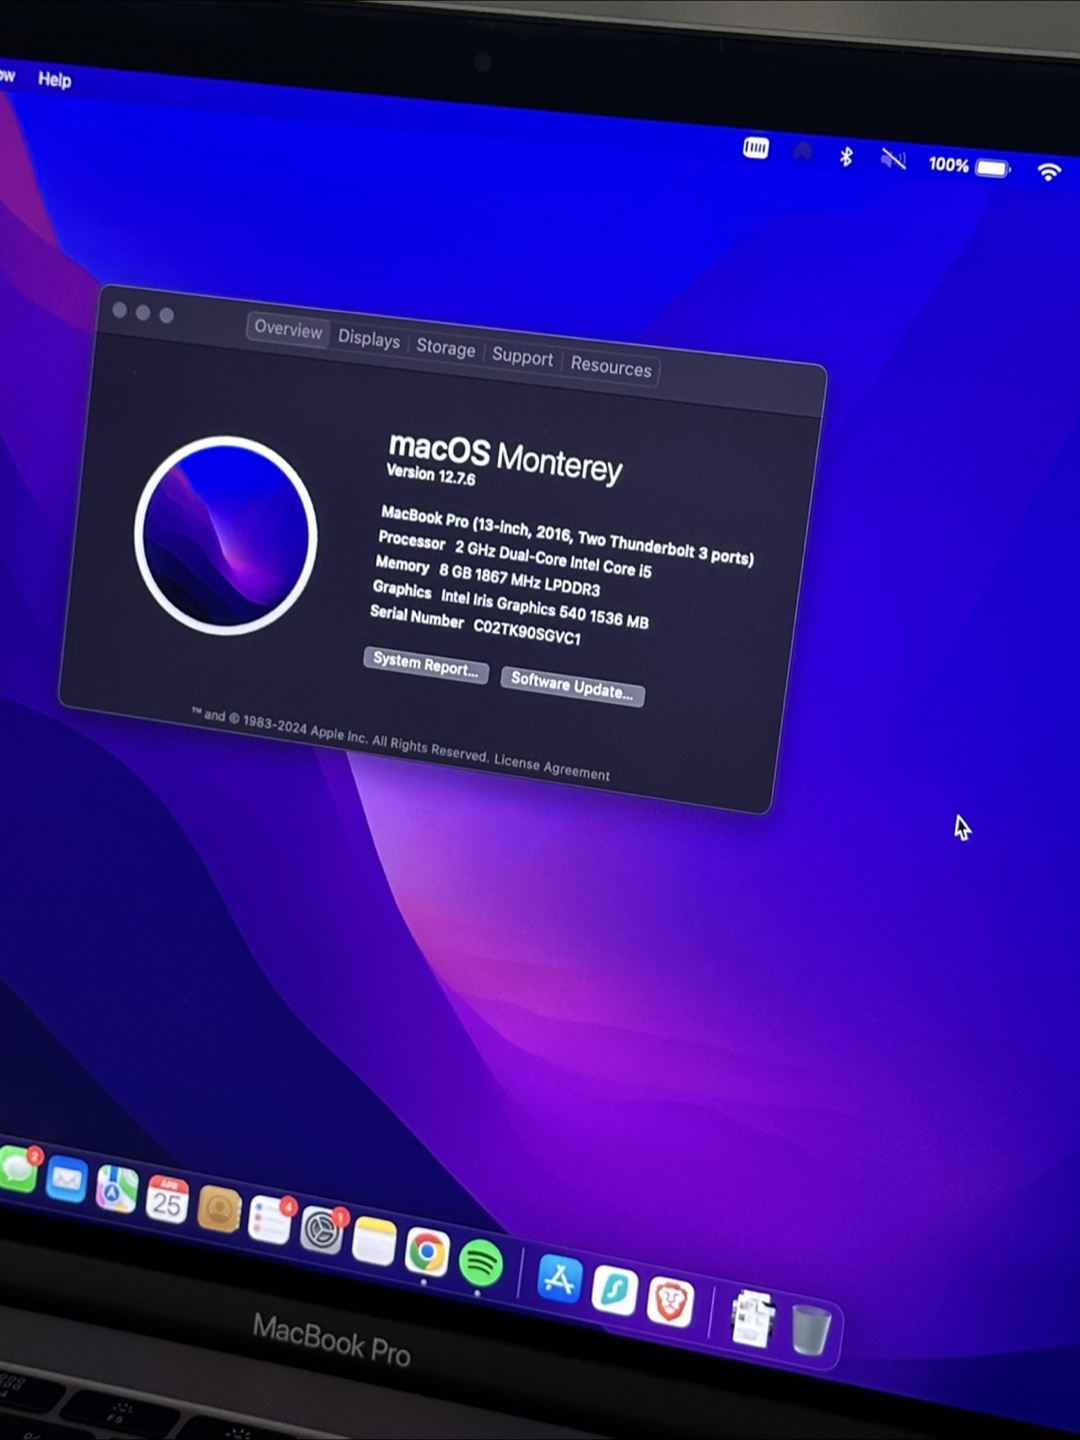Open the battery status menu
This screenshot has width=1080, height=1440.
970,166
